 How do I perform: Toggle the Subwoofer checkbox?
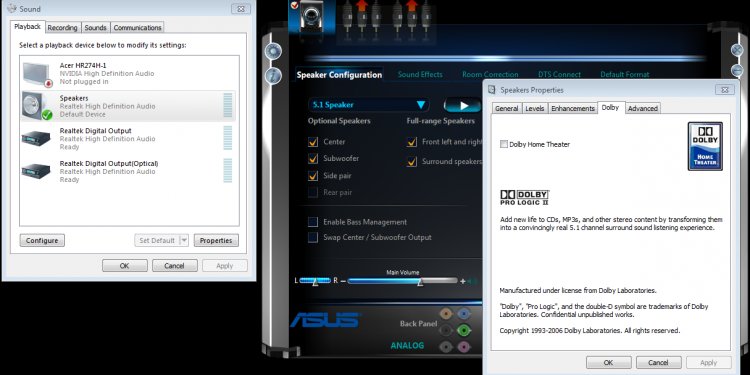pyautogui.click(x=313, y=159)
